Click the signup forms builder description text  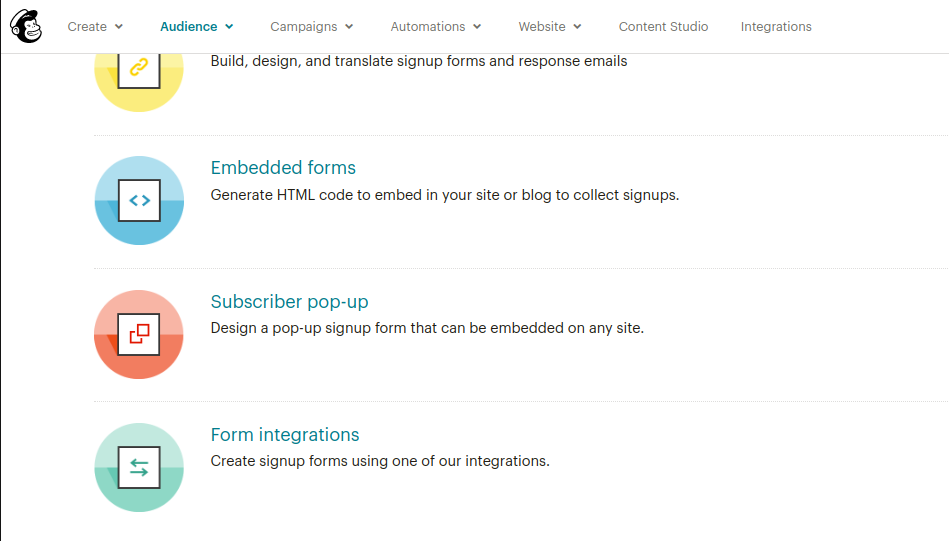tap(419, 61)
